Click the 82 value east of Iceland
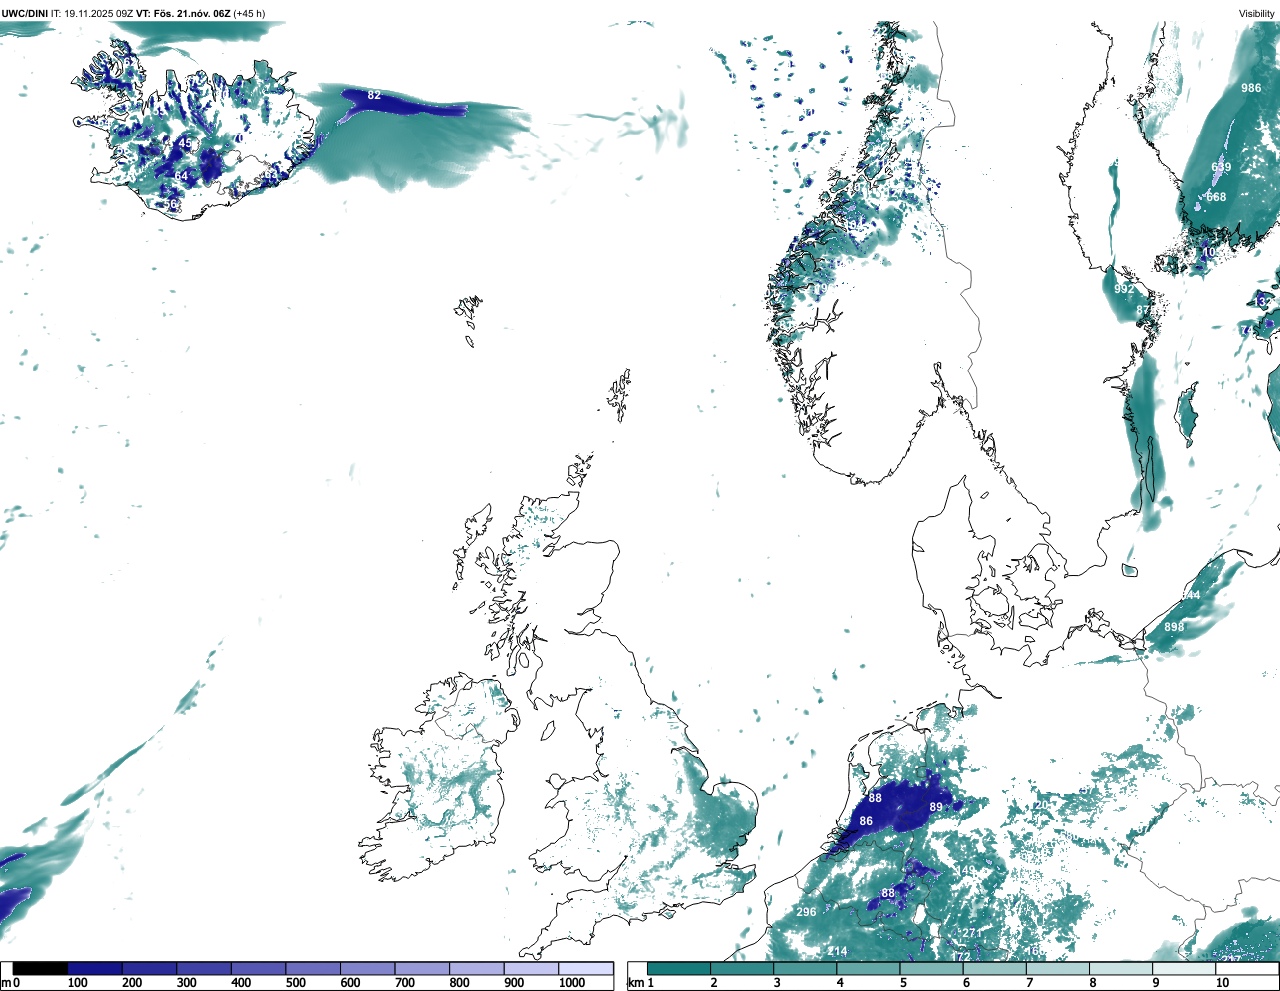This screenshot has height=991, width=1280. tap(374, 95)
